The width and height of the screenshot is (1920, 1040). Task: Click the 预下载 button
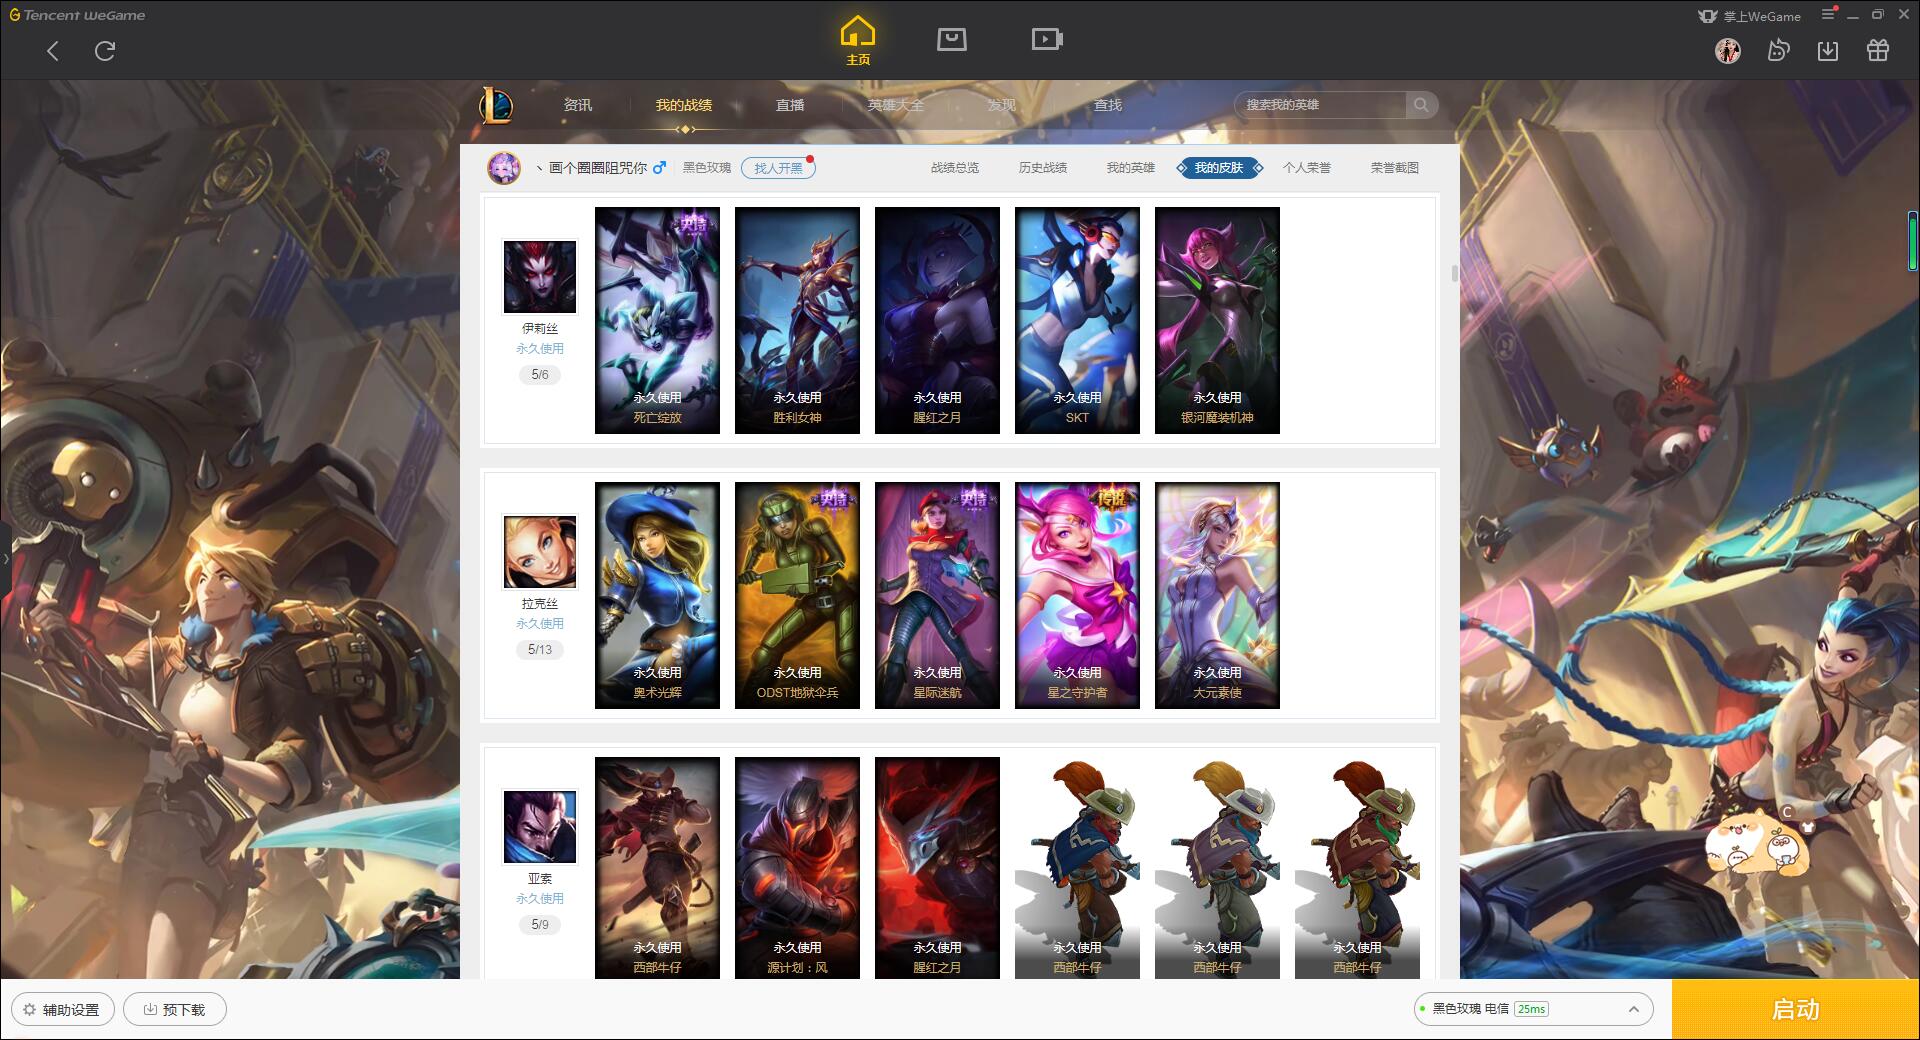tap(175, 1009)
